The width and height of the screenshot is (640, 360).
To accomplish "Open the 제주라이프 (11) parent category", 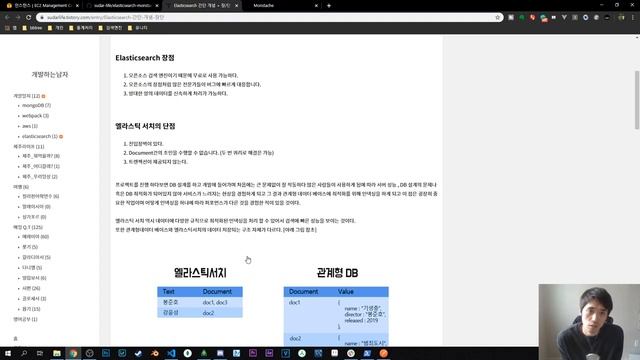I will (x=29, y=146).
